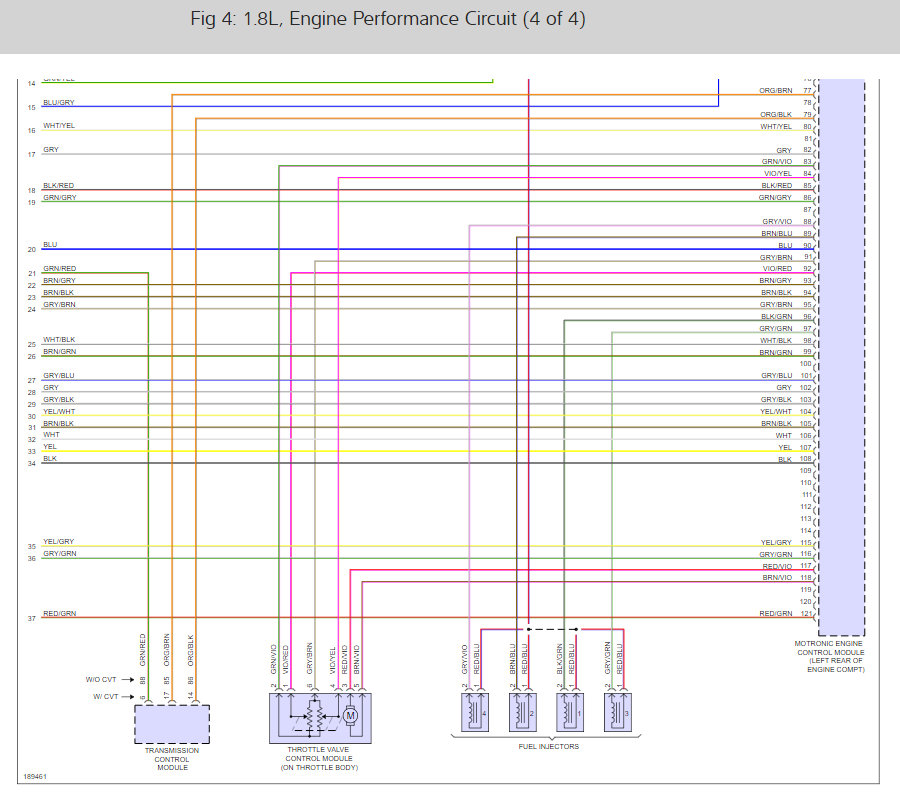Select the FUEL INJECTORS label

[549, 747]
